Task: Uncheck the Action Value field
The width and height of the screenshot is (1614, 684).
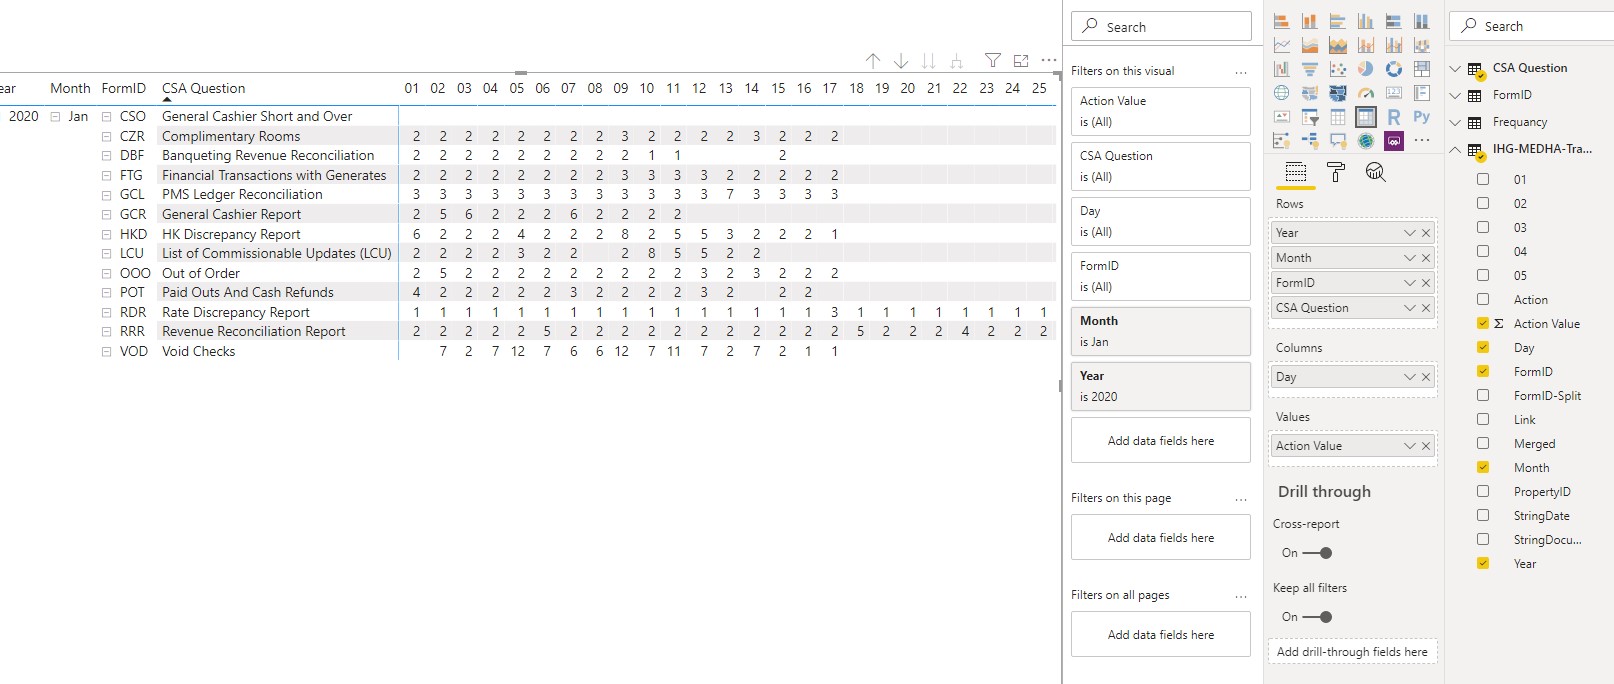Action: pos(1483,323)
